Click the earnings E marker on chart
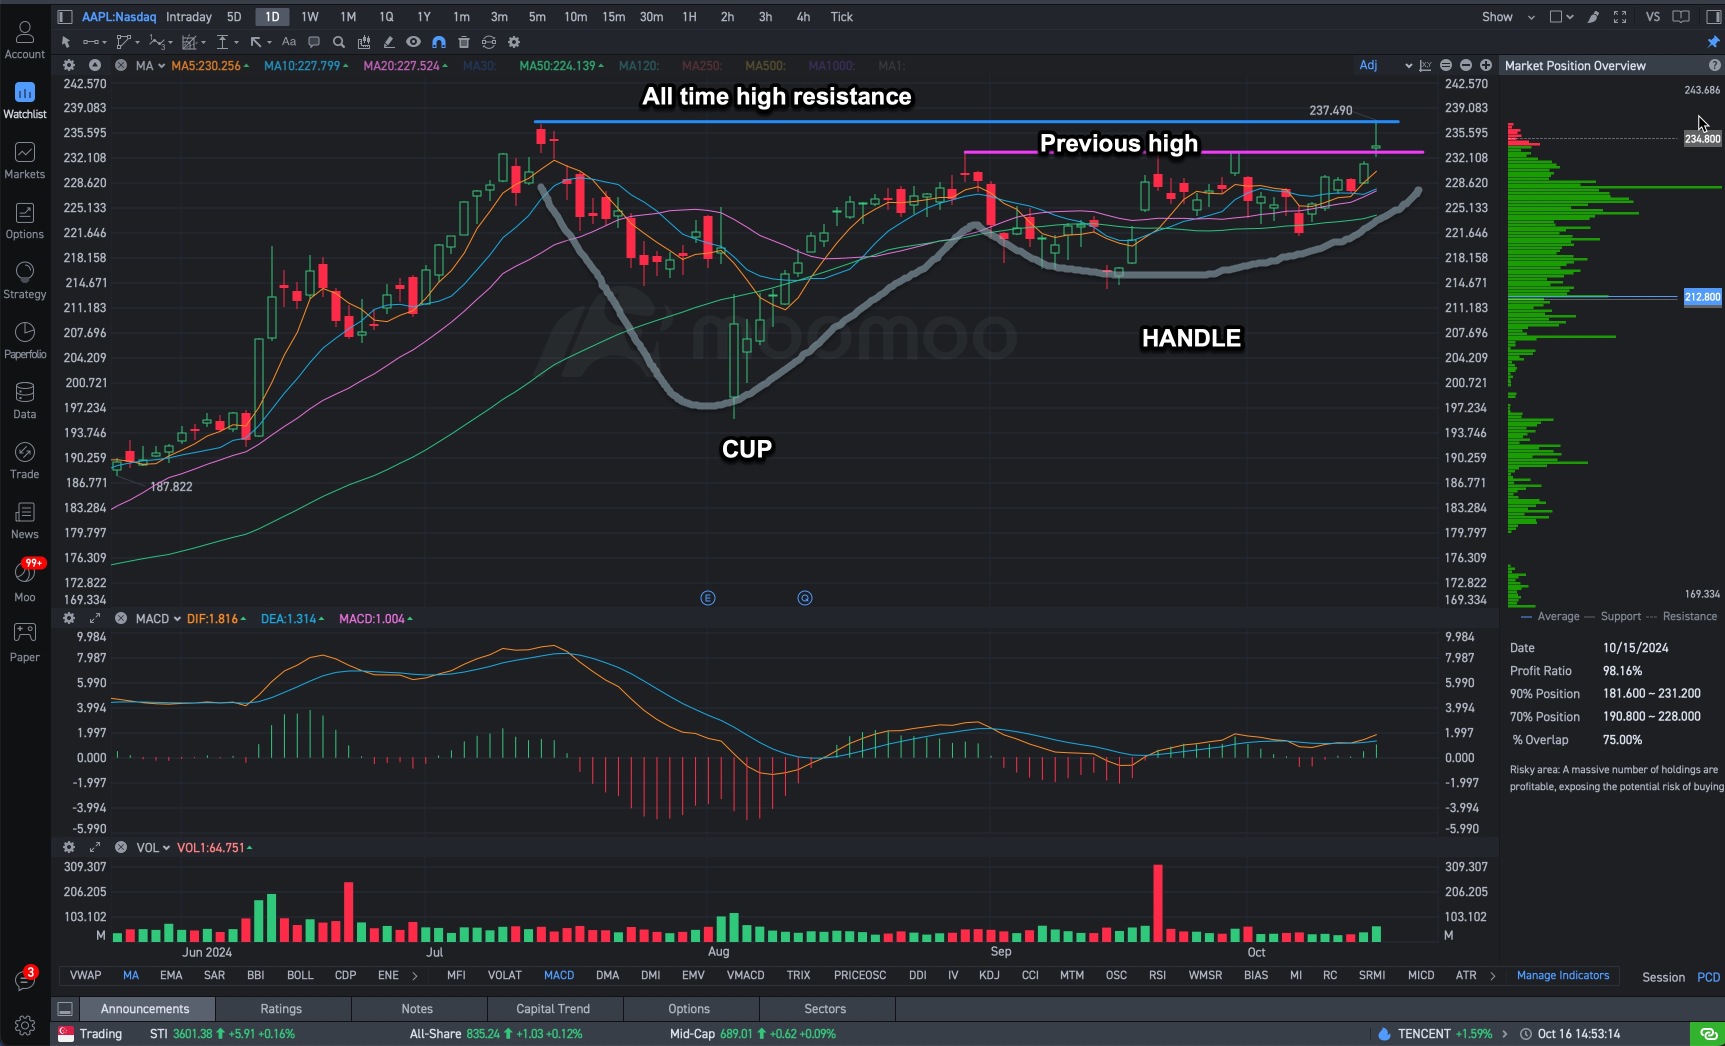The width and height of the screenshot is (1725, 1046). pos(708,598)
